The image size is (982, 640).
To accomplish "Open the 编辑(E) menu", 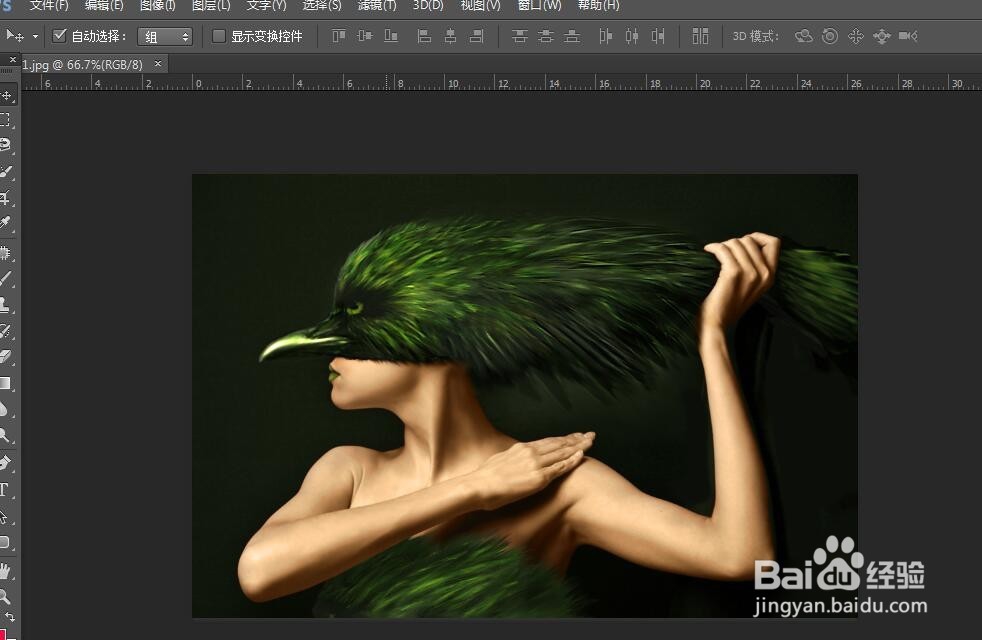I will pyautogui.click(x=104, y=5).
